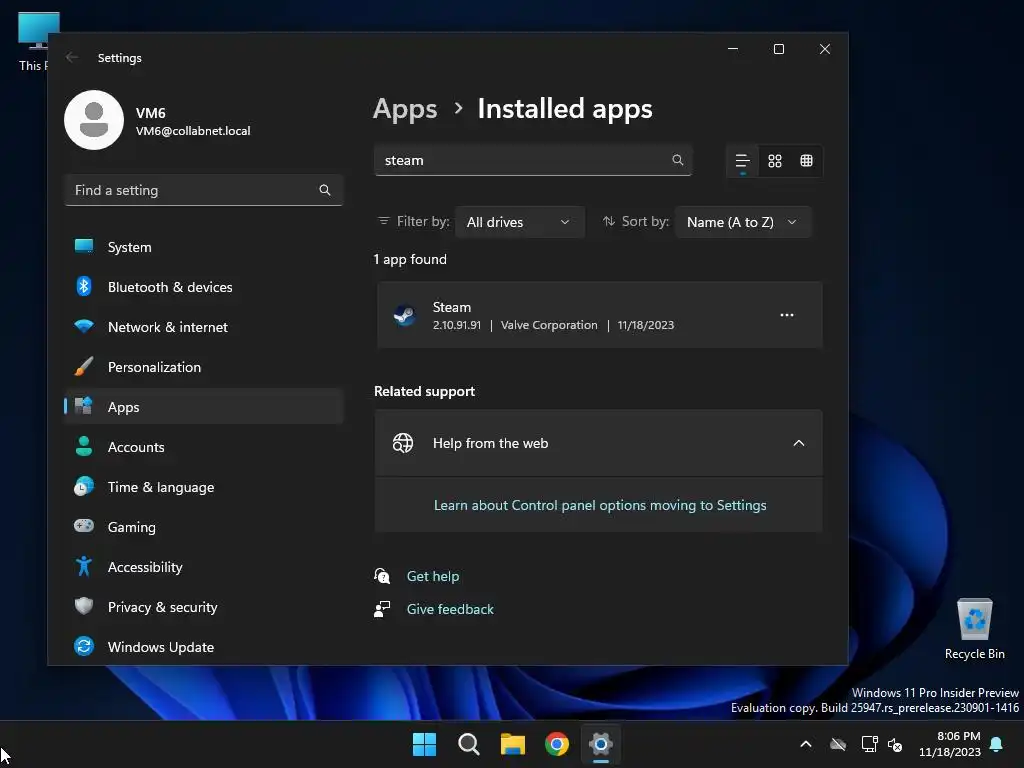Collapse Help from the web section
This screenshot has height=768, width=1024.
point(799,443)
